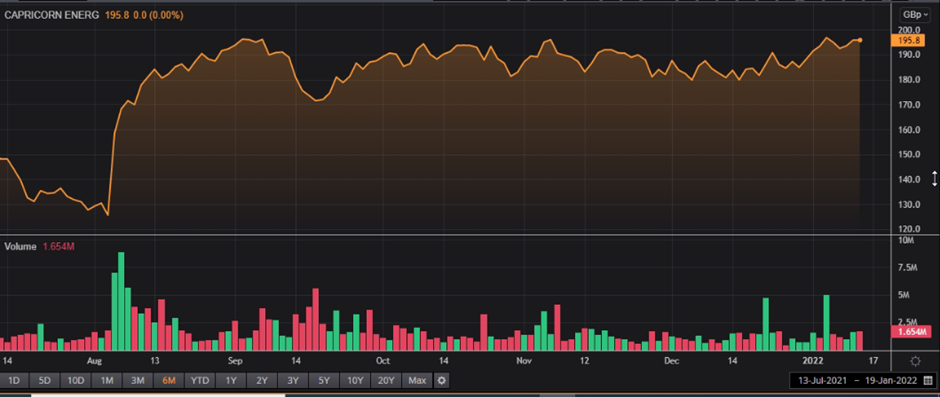The width and height of the screenshot is (940, 397).
Task: Select the 1D timeframe
Action: [x=14, y=380]
